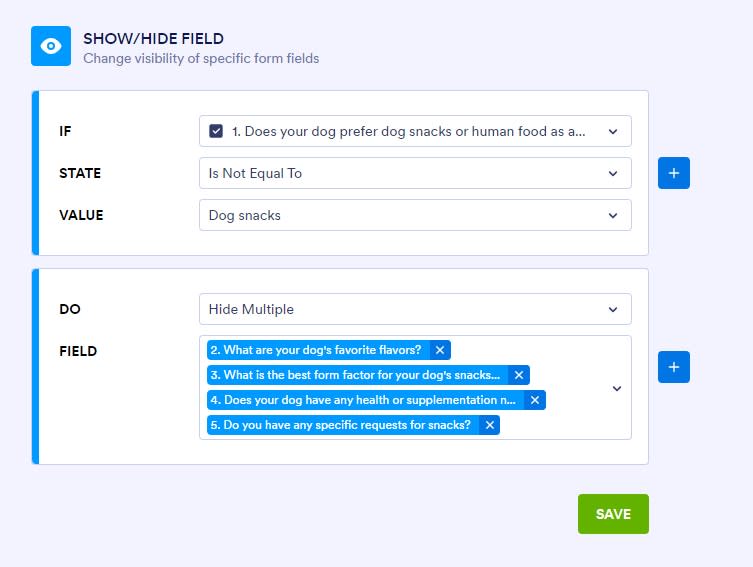Select the "2. What are your dog's favorite flavors?" tag
The image size is (753, 567).
319,350
